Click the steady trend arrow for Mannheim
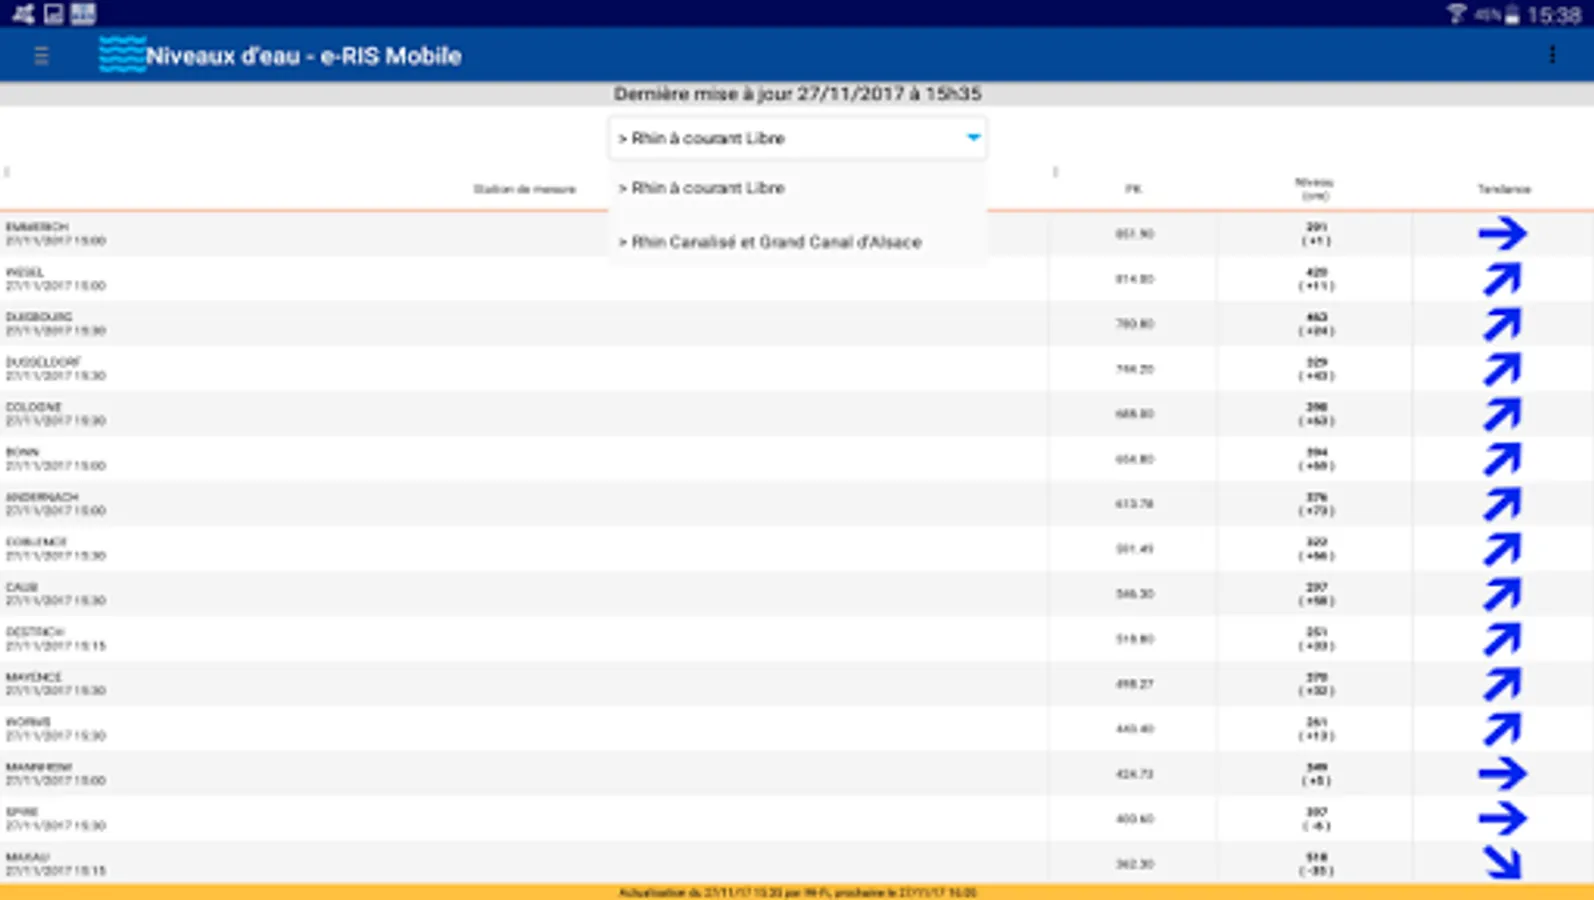This screenshot has width=1594, height=900. click(x=1502, y=774)
